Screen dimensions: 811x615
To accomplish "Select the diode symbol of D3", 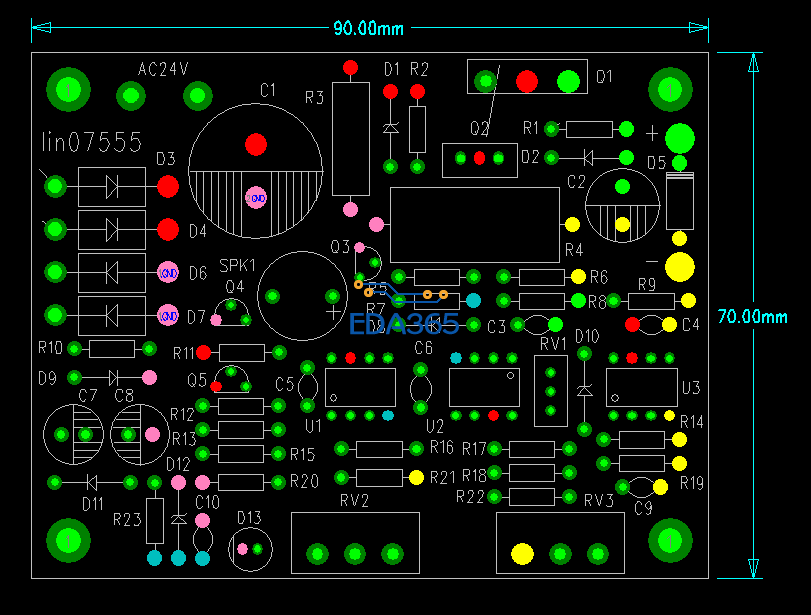I will [x=112, y=187].
